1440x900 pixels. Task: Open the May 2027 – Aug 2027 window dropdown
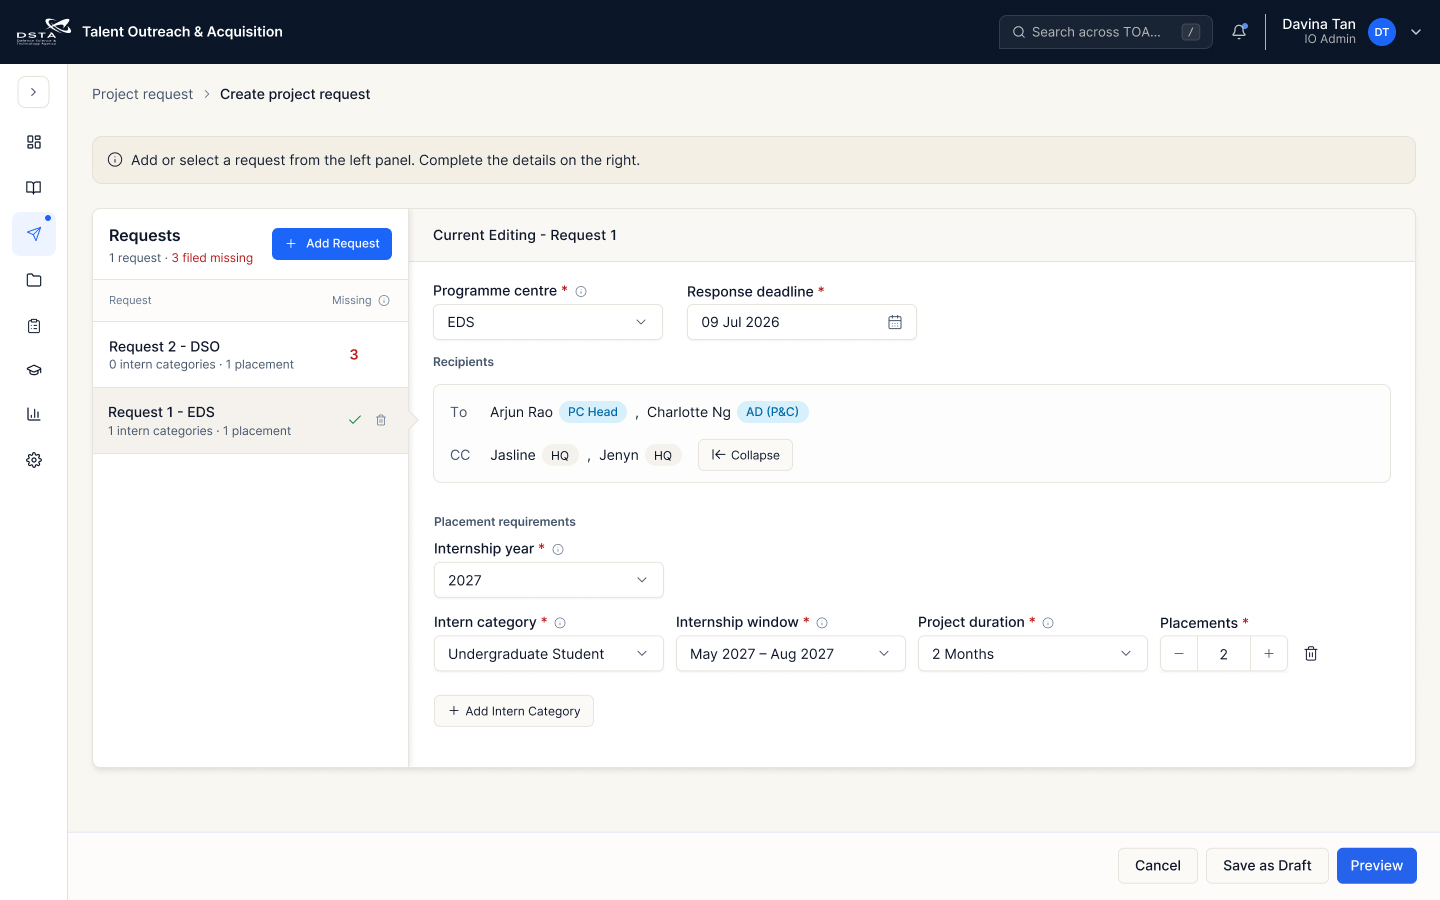[x=791, y=654]
